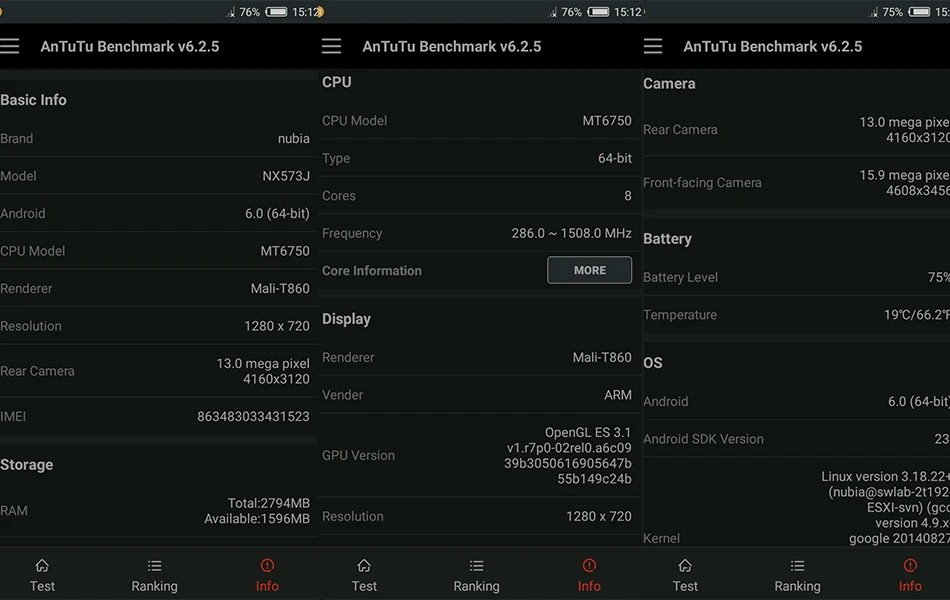Tap Ranking list icon in right panel

click(x=797, y=565)
